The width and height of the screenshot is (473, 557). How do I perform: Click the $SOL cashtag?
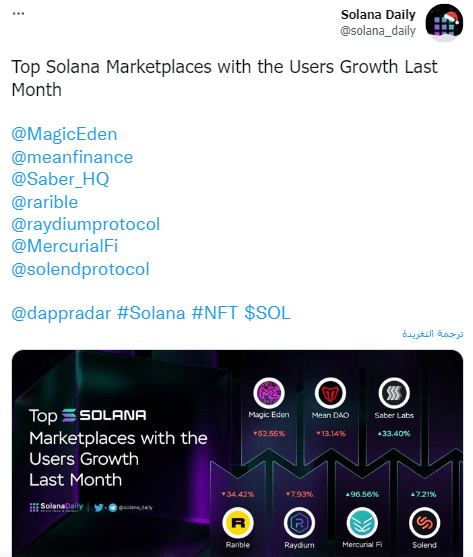coord(267,313)
